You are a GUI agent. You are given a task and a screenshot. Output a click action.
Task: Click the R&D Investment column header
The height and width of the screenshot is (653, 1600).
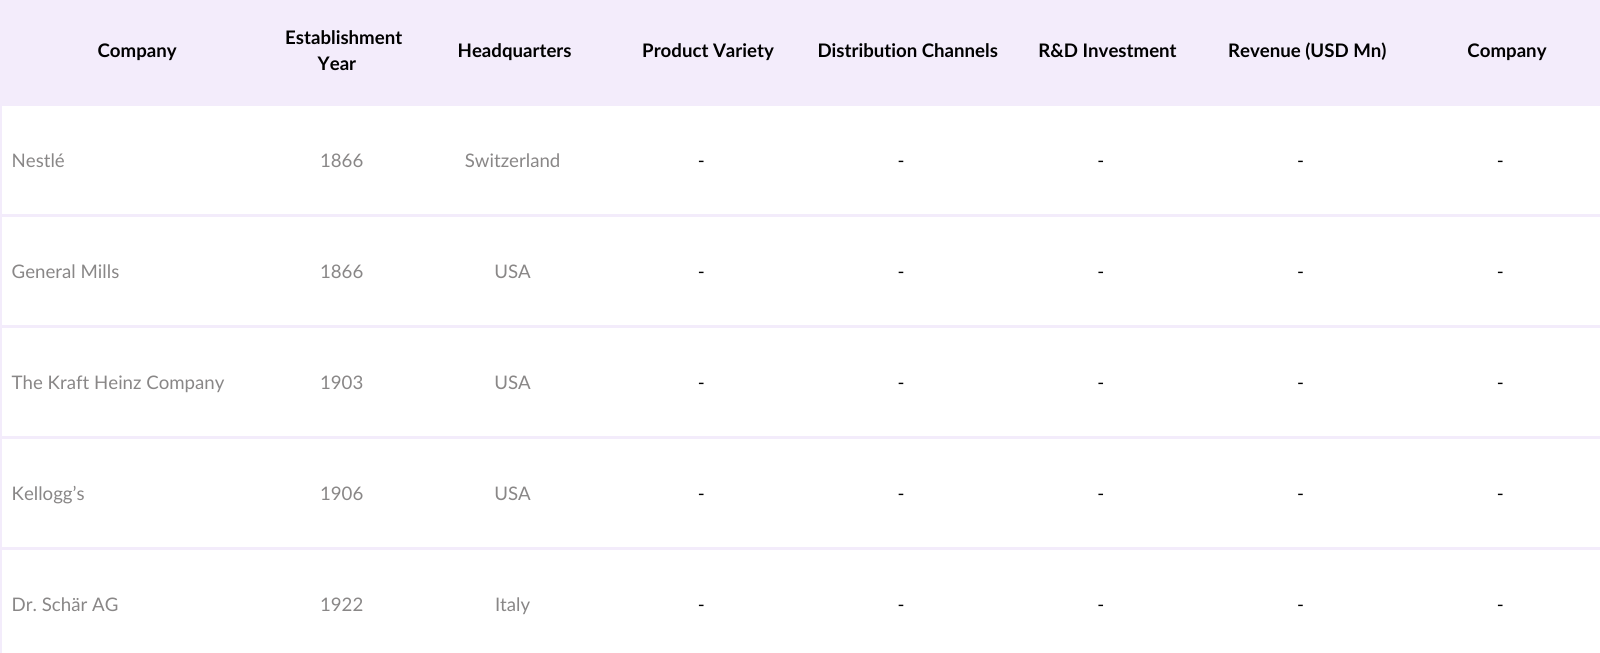tap(1107, 50)
